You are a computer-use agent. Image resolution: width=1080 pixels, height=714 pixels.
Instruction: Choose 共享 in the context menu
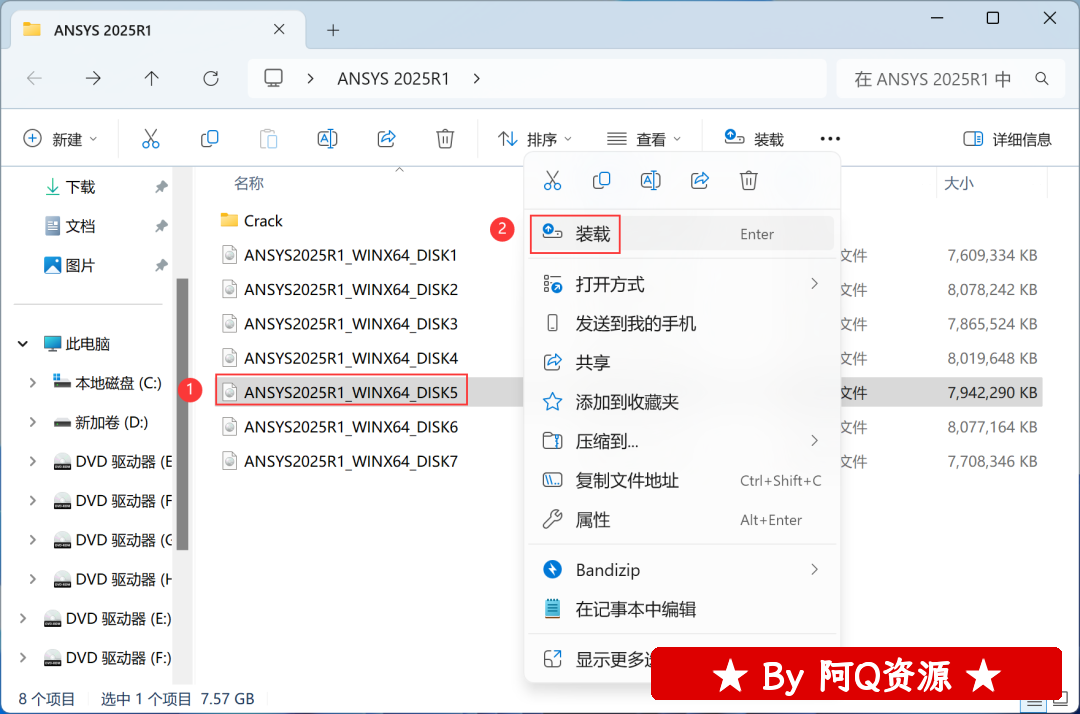click(682, 362)
